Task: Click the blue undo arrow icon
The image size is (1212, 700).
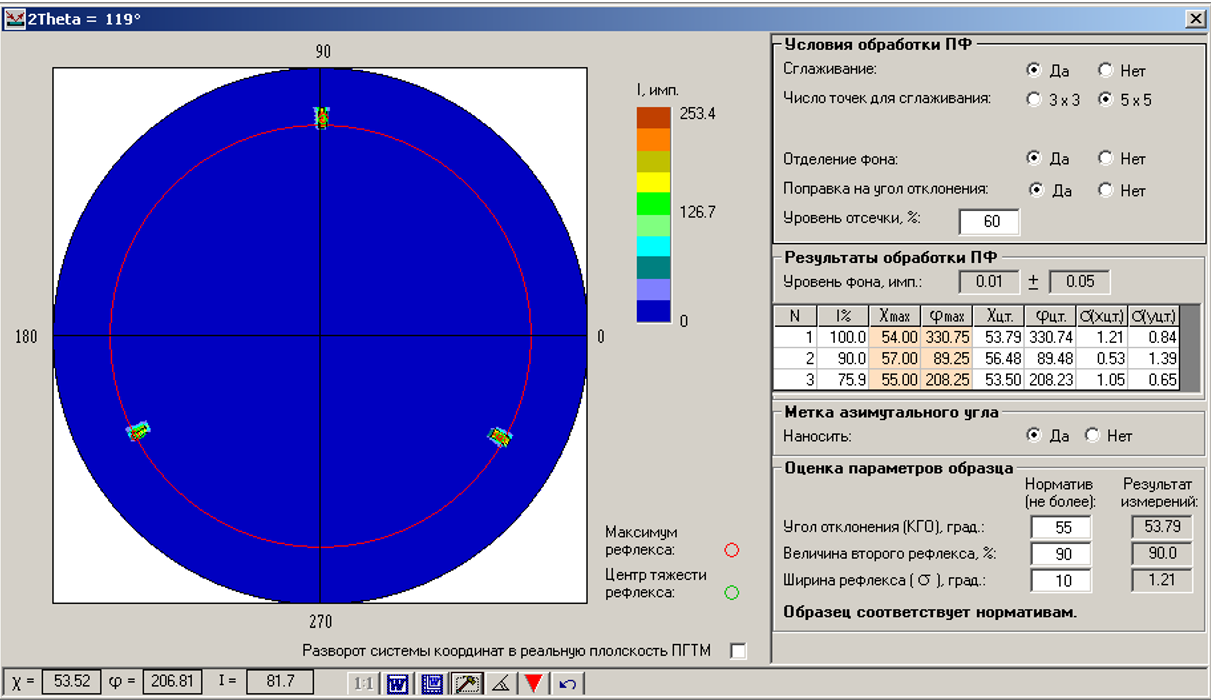Action: point(567,684)
